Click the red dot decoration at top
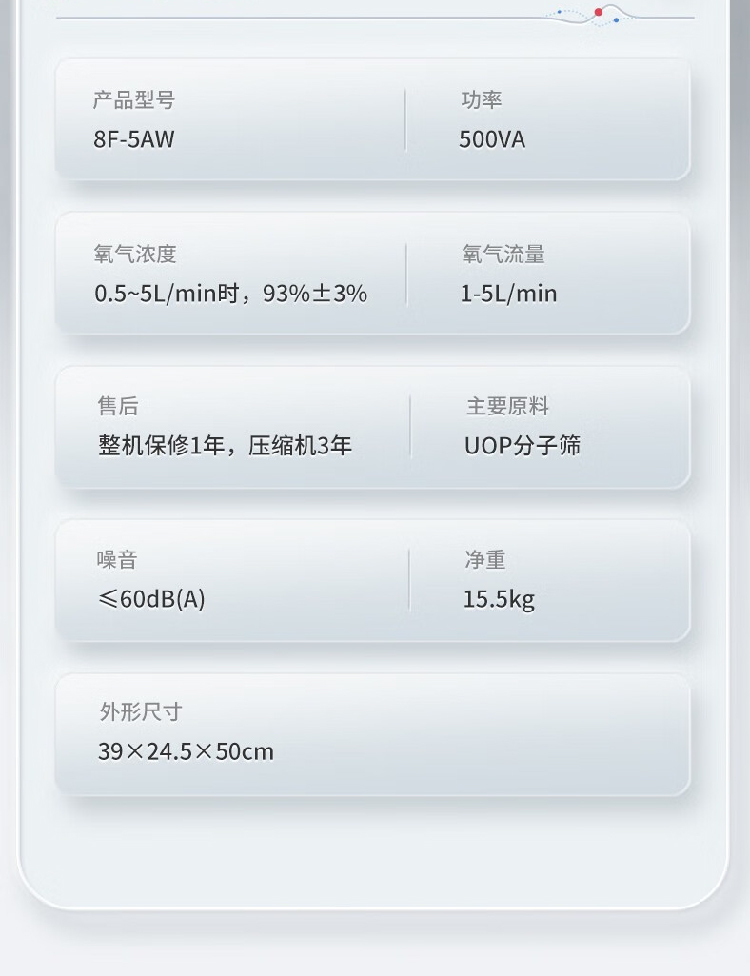 tap(599, 13)
